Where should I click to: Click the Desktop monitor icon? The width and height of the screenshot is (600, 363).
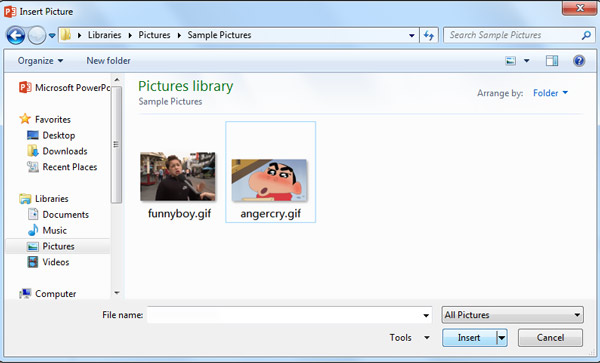(x=33, y=135)
